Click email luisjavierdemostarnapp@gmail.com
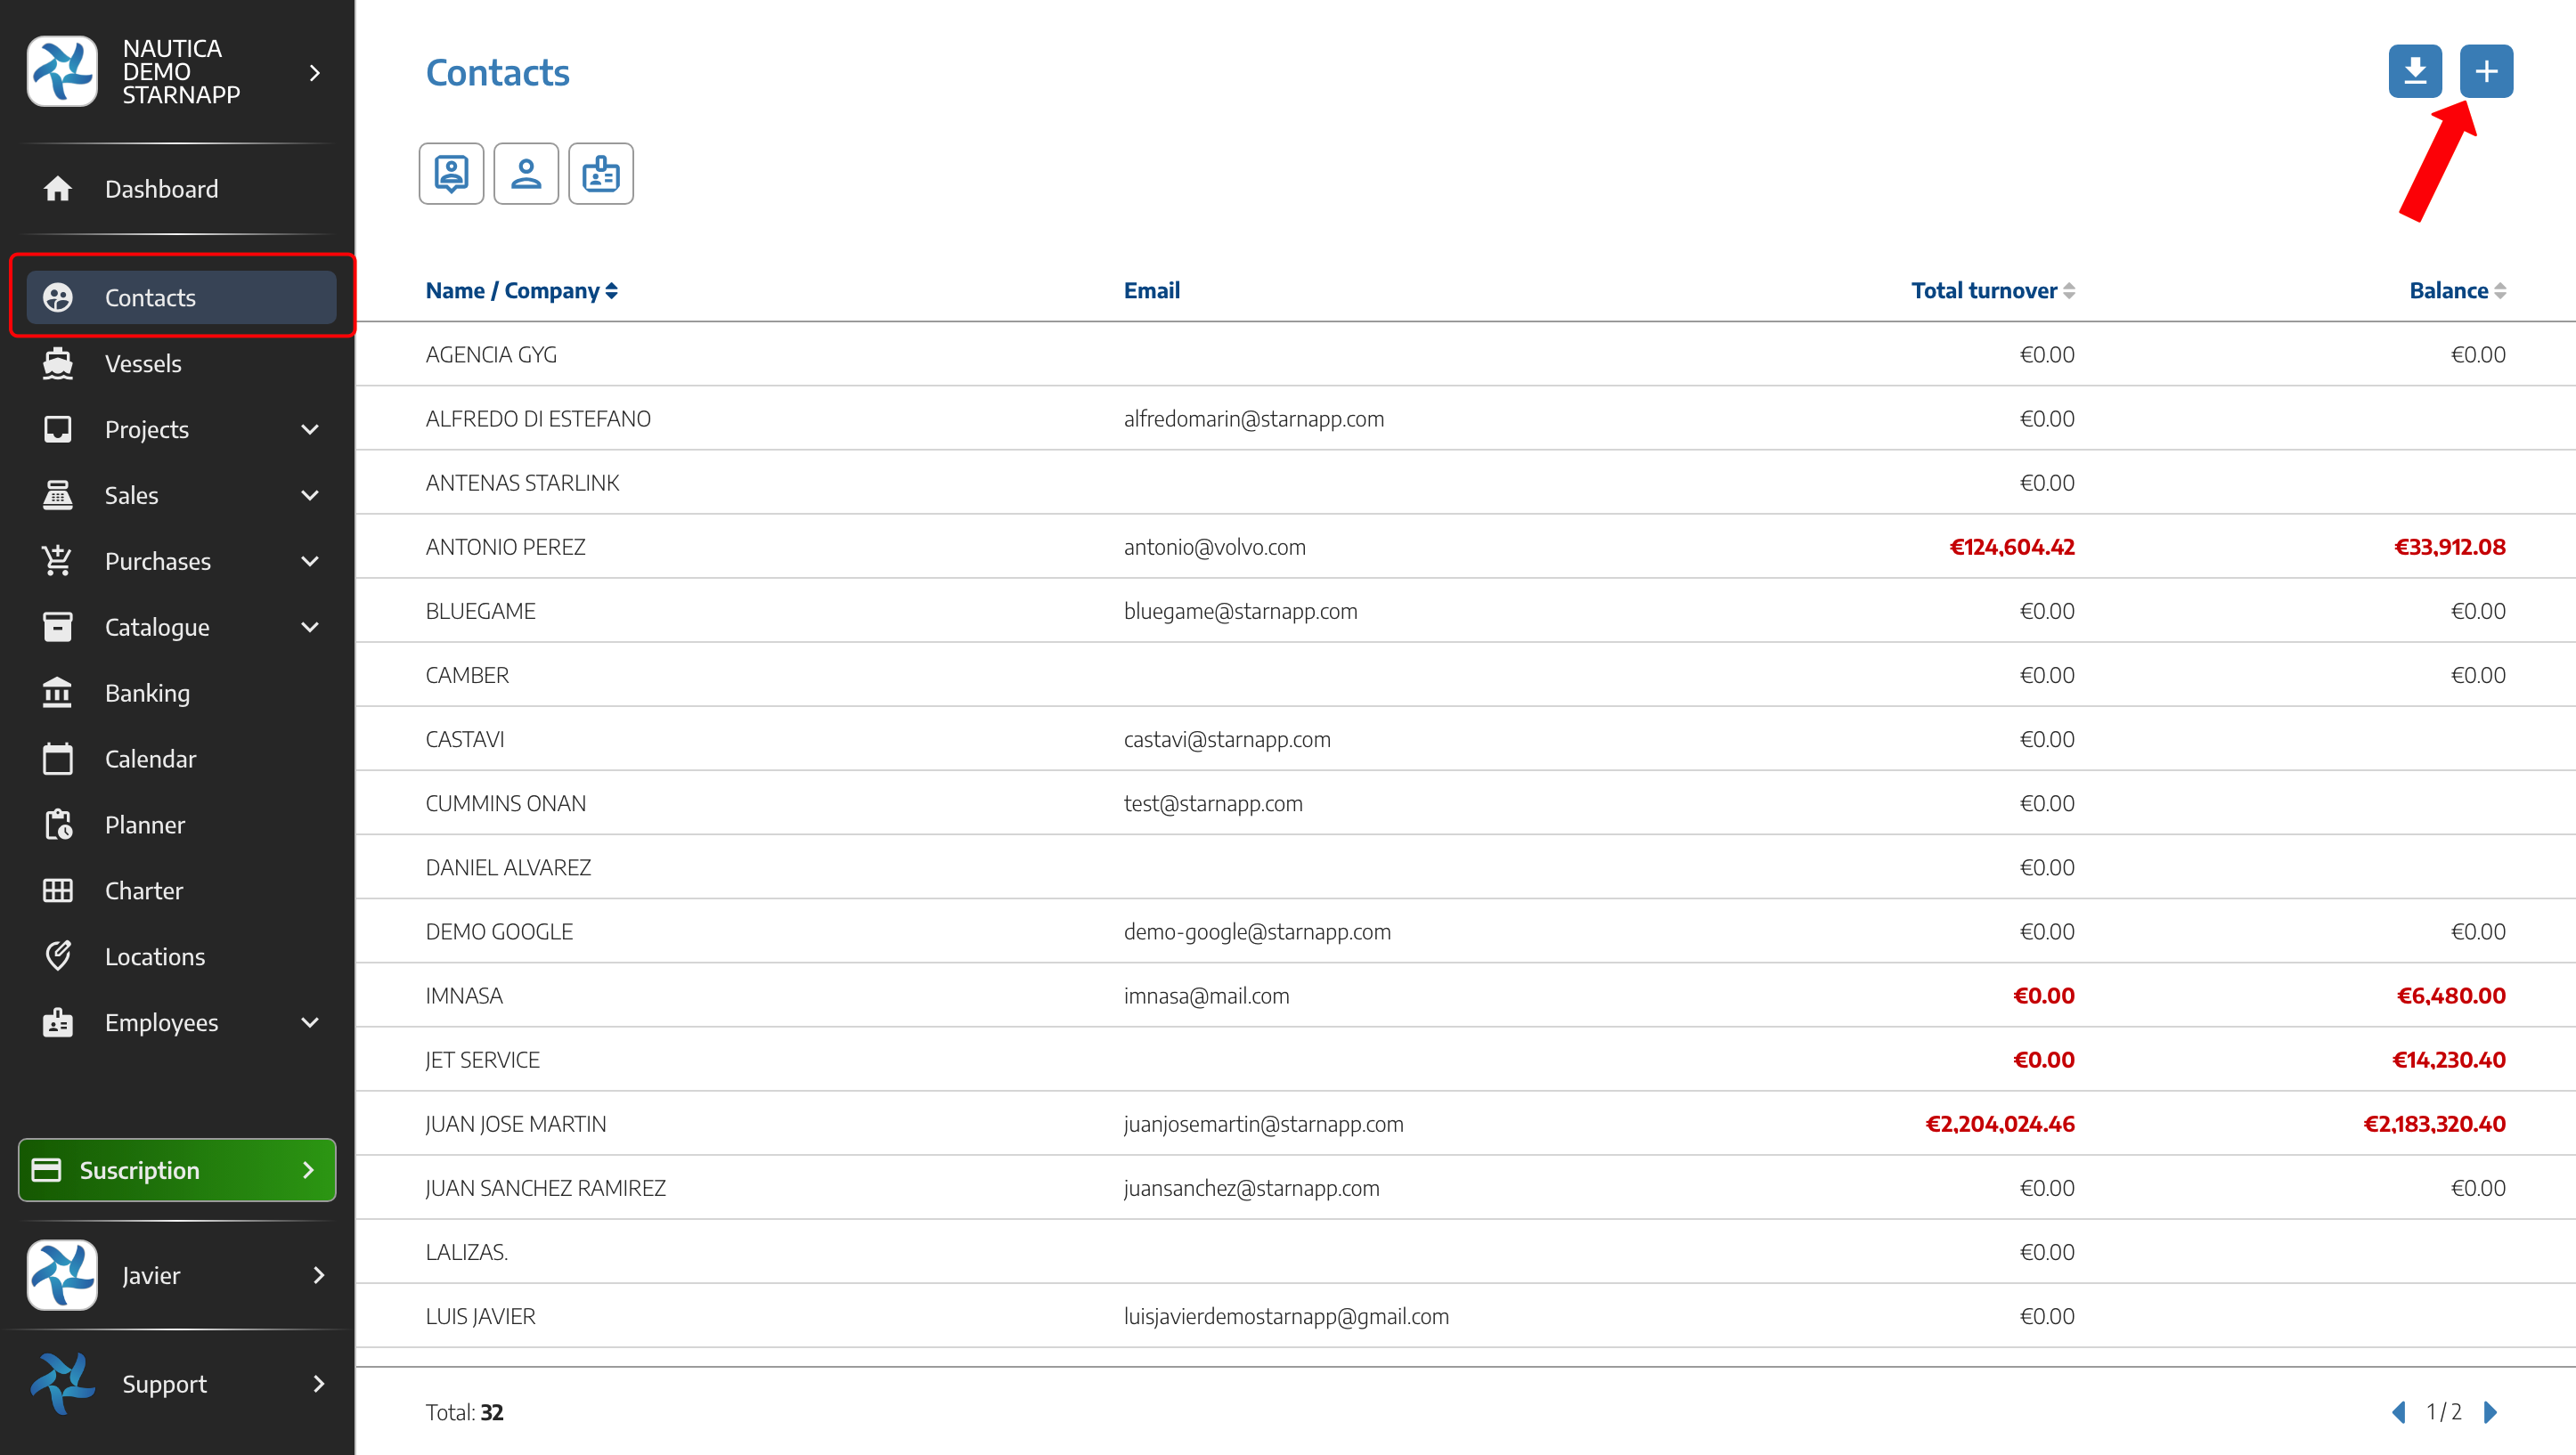 1286,1316
